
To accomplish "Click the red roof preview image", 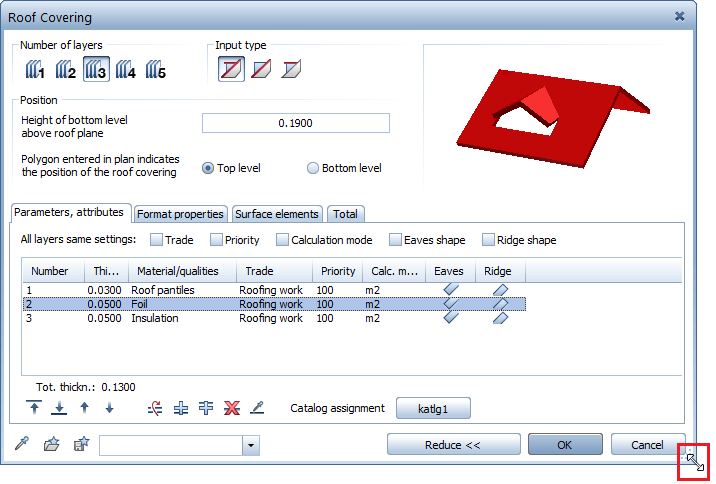I will pos(553,119).
